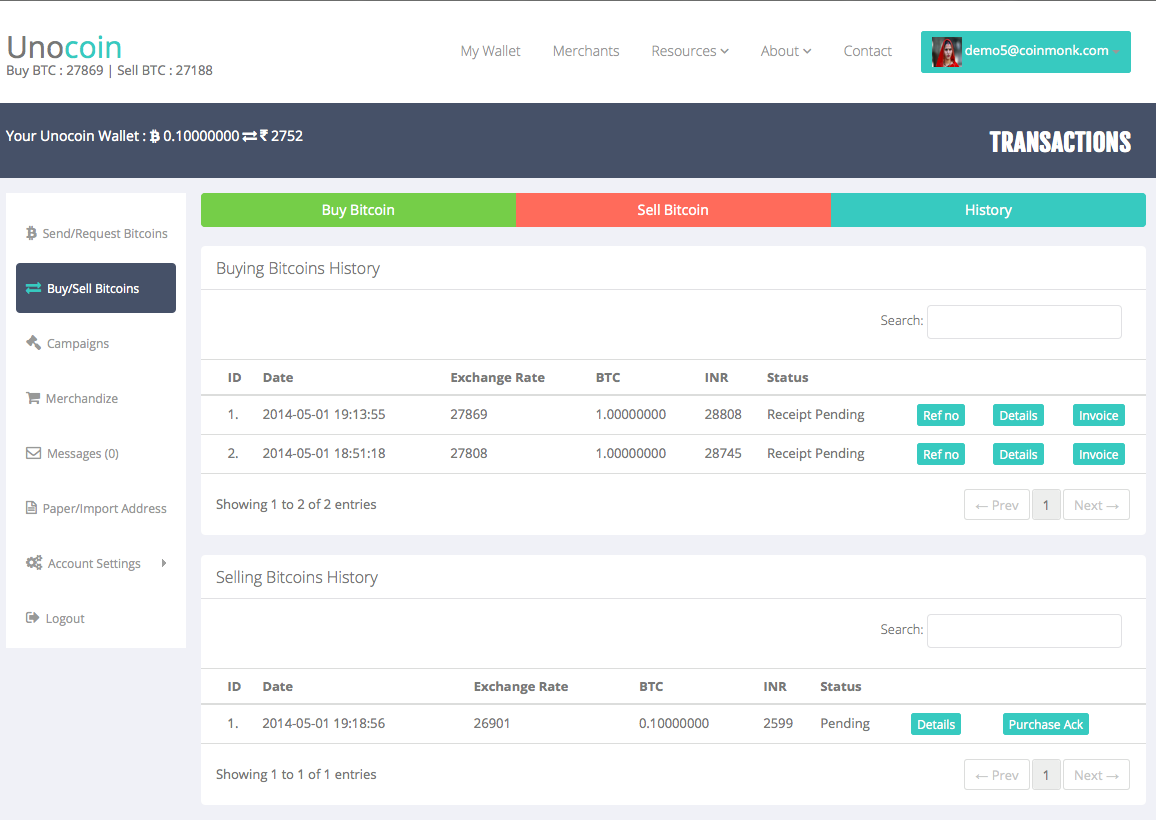Switch to the Sell Bitcoin tab

click(x=673, y=210)
